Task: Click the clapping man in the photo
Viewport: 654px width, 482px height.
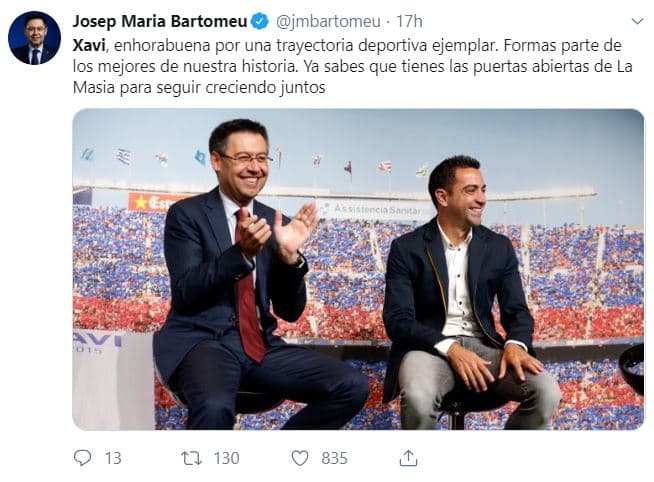Action: 250,280
